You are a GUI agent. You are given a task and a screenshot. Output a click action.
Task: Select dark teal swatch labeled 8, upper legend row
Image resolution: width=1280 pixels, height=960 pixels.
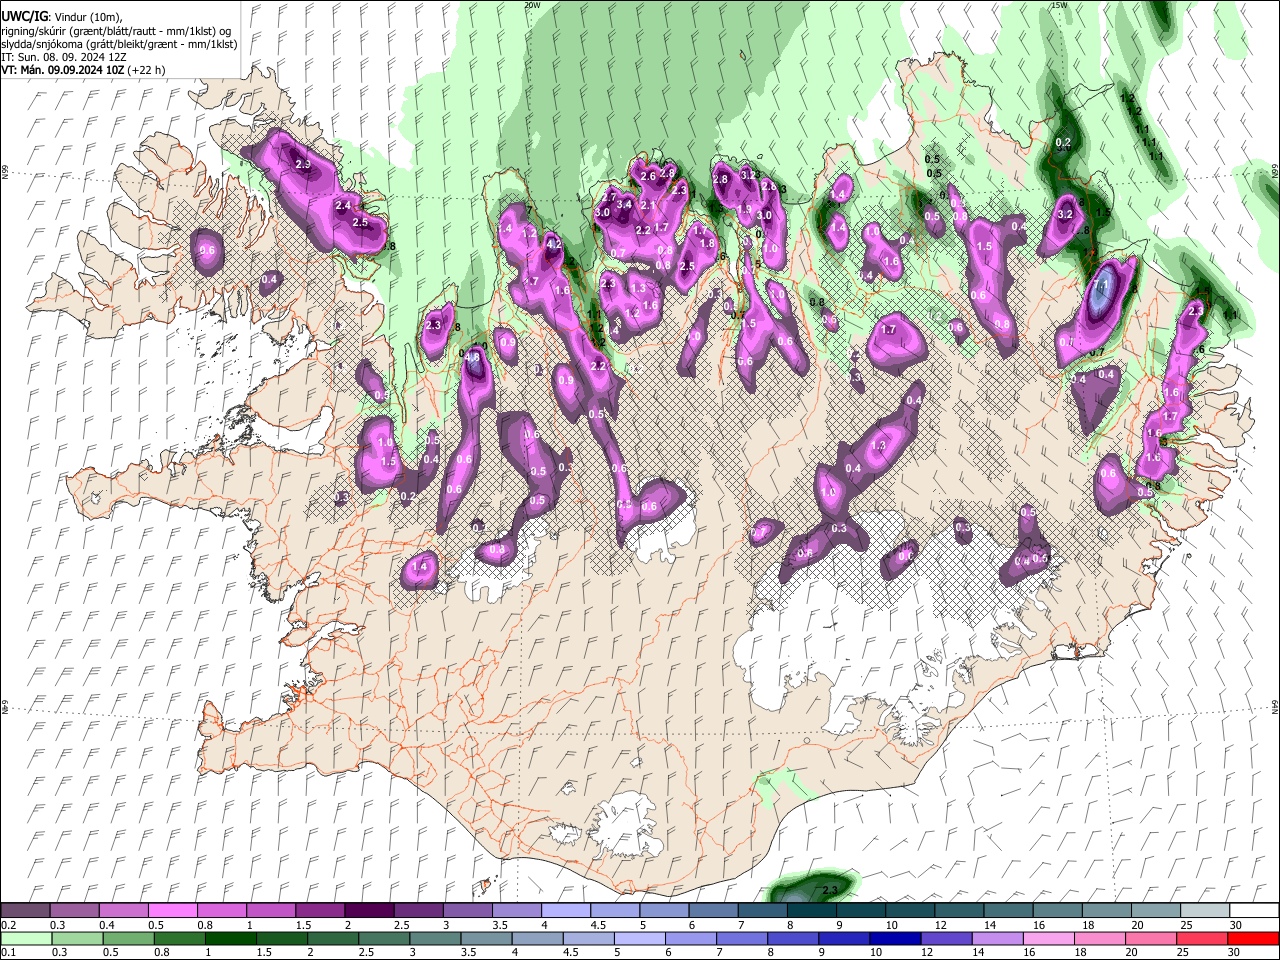click(812, 911)
